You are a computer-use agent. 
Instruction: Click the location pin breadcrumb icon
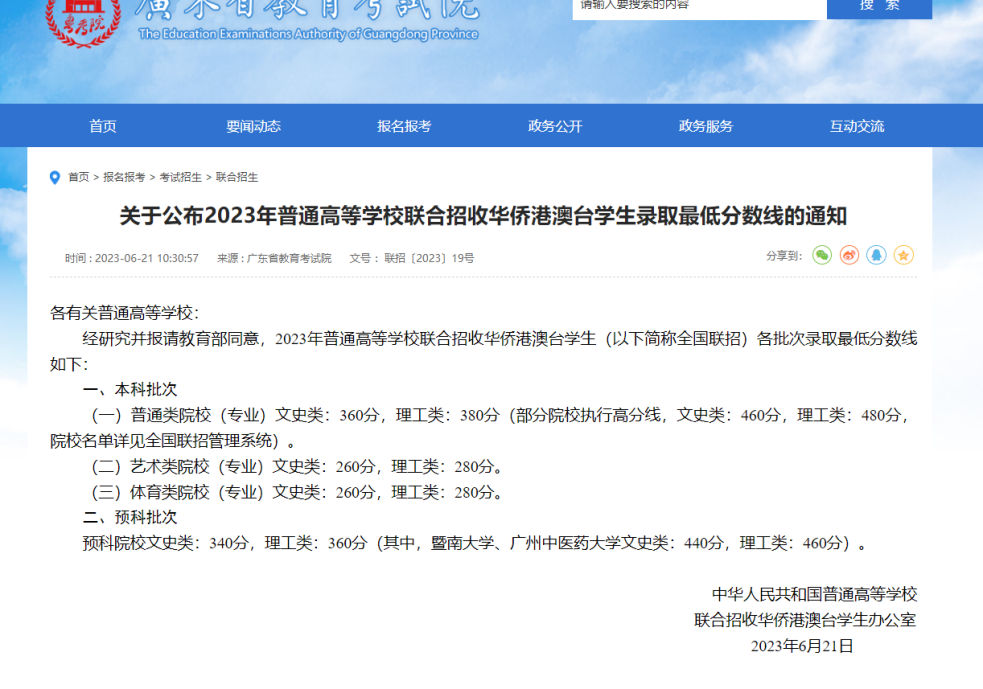pos(55,178)
